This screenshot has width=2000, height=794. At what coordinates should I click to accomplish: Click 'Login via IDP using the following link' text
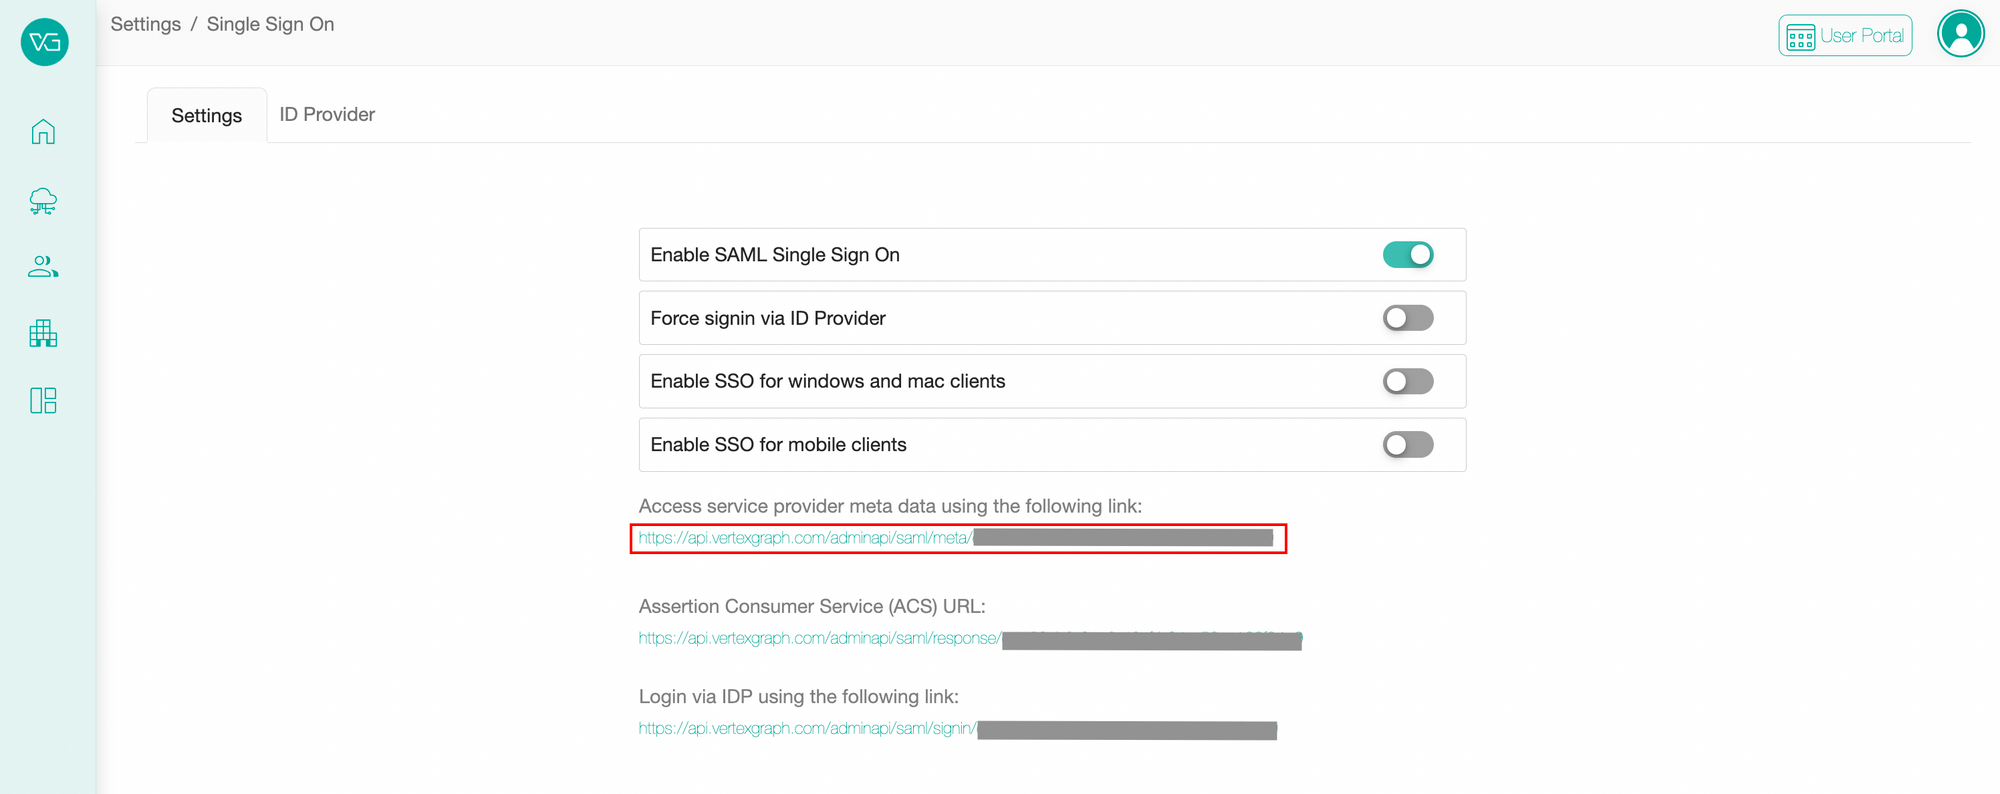coord(798,696)
